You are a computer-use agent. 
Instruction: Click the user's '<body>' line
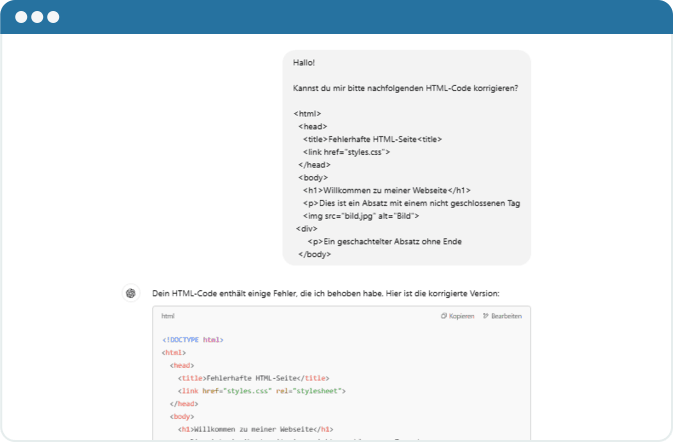click(313, 178)
